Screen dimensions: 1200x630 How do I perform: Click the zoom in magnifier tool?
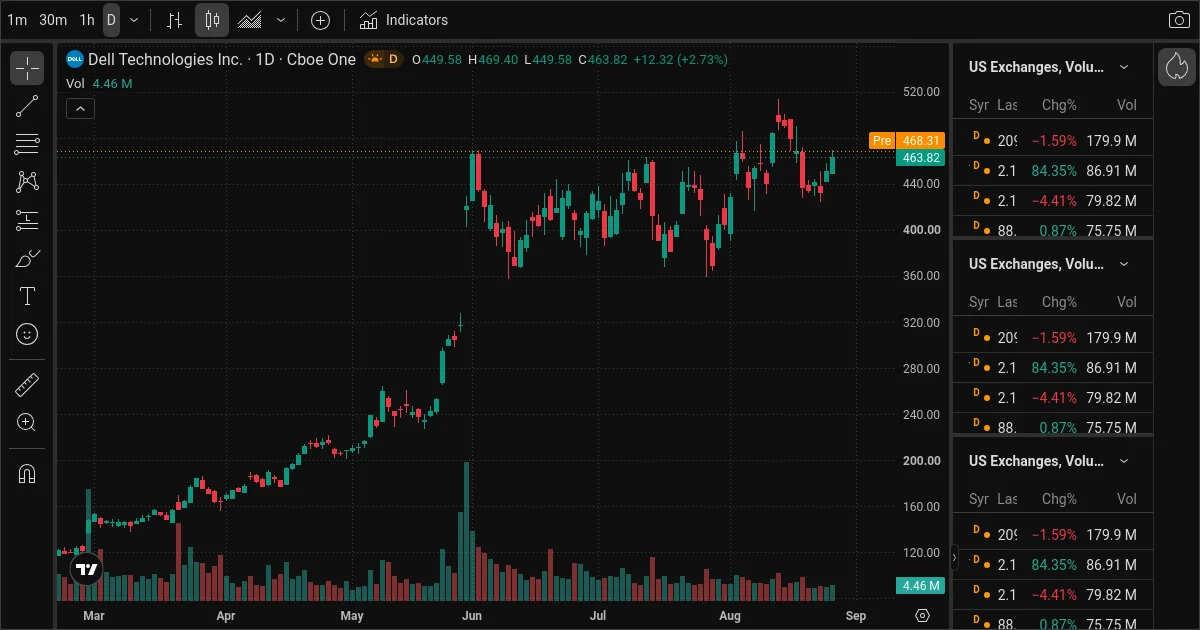point(27,423)
